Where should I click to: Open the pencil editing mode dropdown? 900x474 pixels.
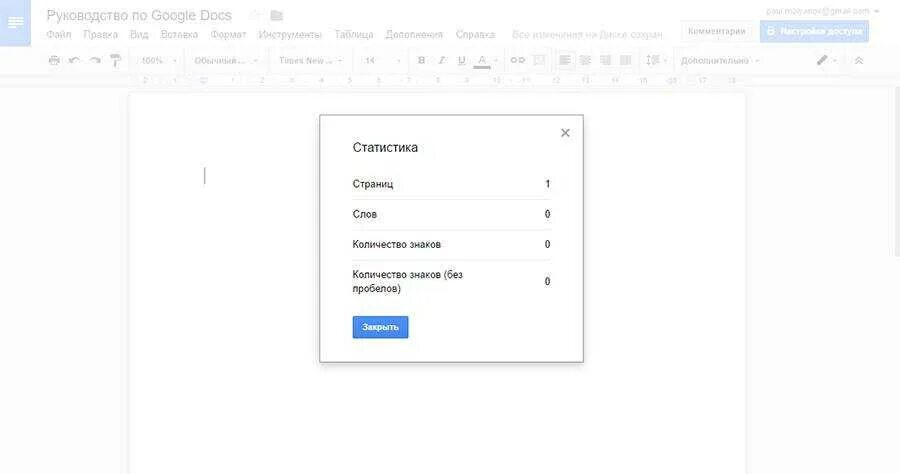pyautogui.click(x=827, y=60)
